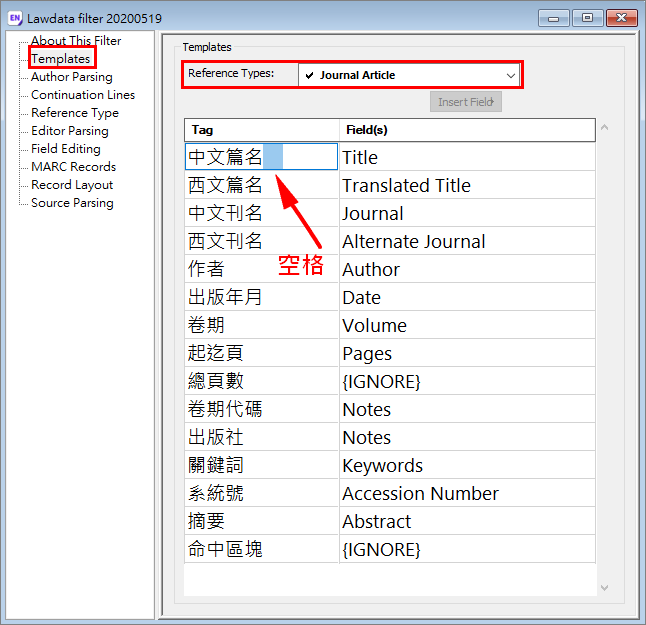Click the Alternate Journal field cell

pos(467,241)
